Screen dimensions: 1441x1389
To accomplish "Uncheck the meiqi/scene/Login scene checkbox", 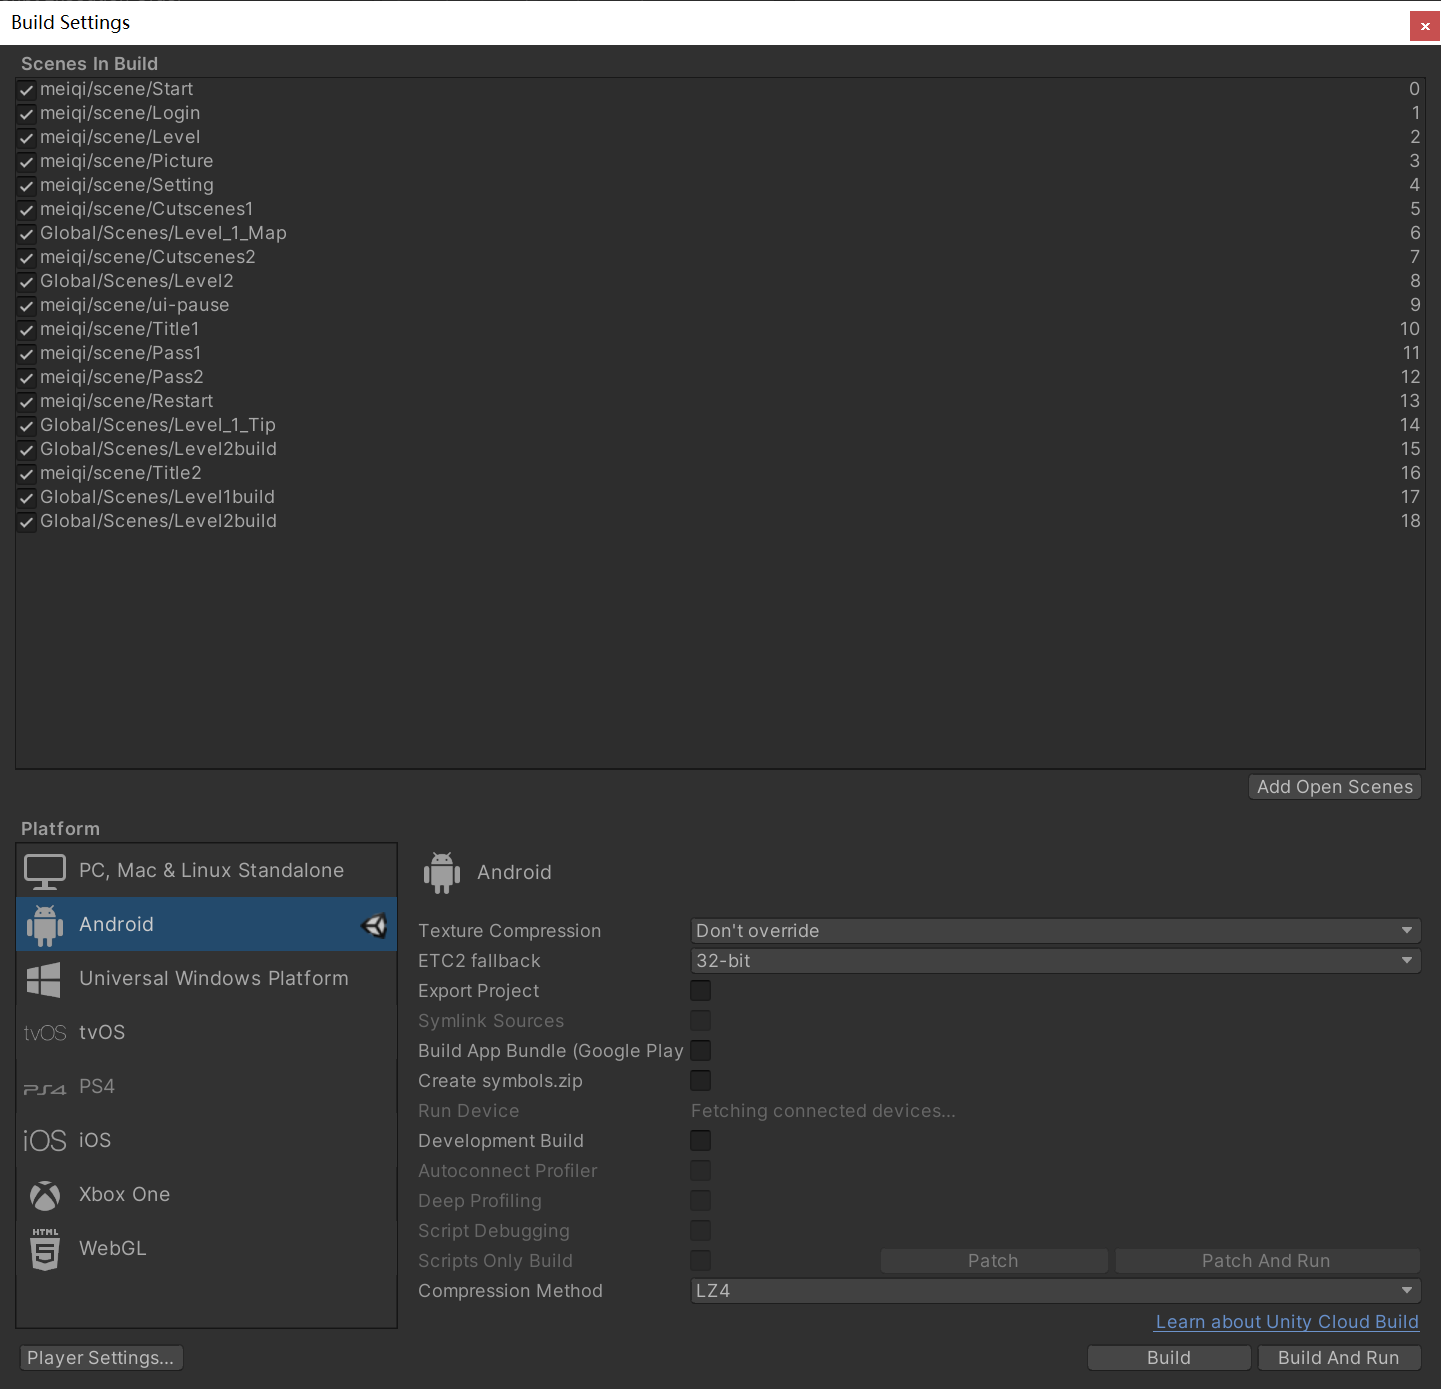I will [27, 114].
